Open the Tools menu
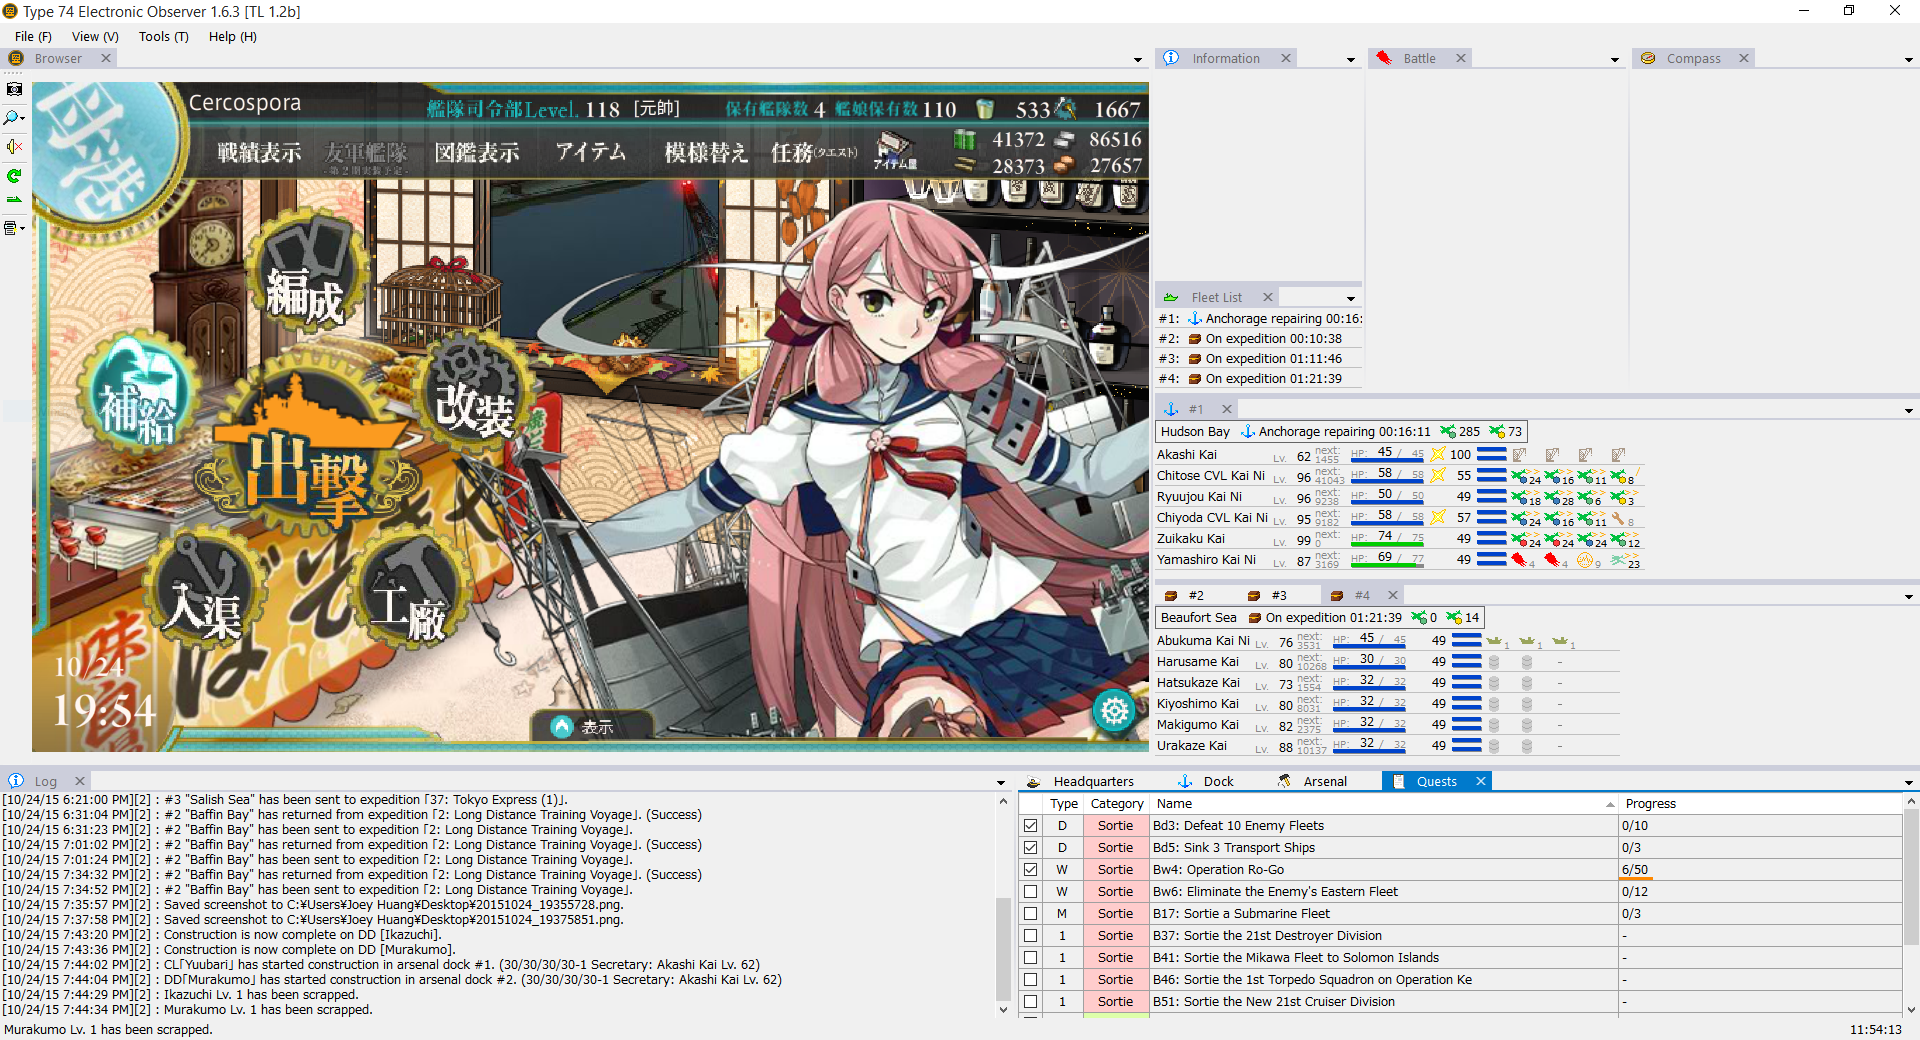The height and width of the screenshot is (1040, 1920). click(163, 36)
